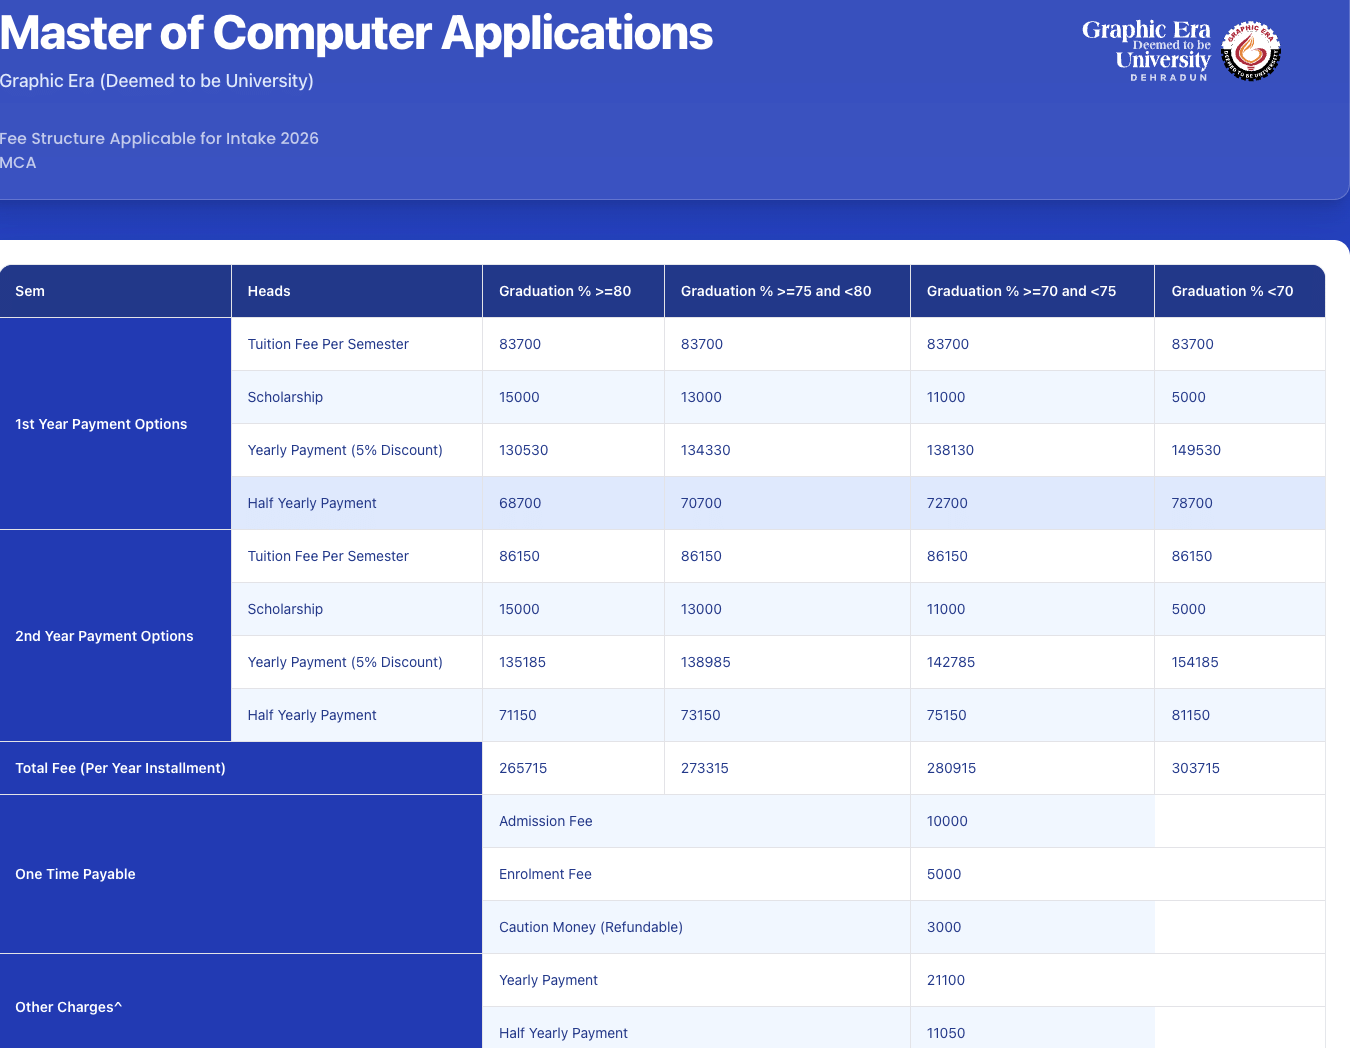Click the Enrolment Fee value 5000
Screen dimensions: 1350x1048
[944, 874]
